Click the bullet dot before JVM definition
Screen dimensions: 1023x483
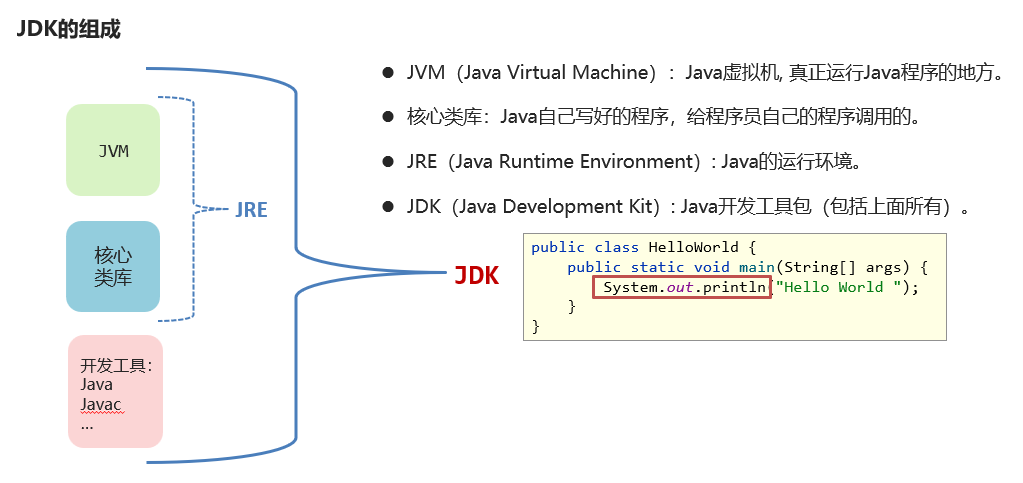point(388,74)
